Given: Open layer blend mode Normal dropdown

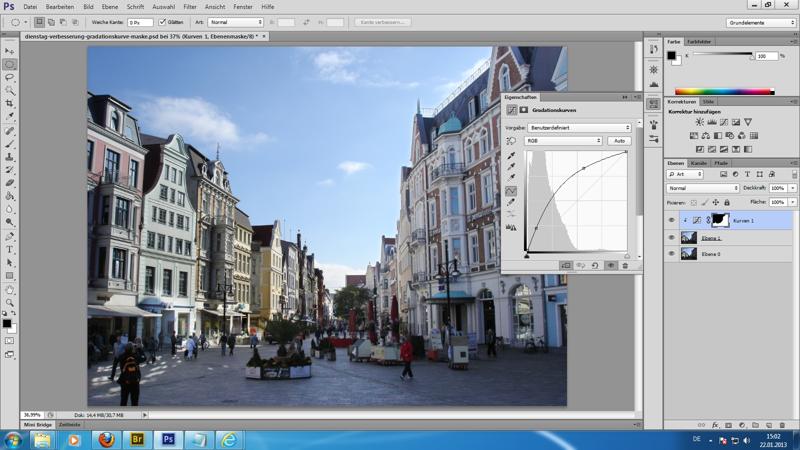Looking at the screenshot, I should [703, 188].
